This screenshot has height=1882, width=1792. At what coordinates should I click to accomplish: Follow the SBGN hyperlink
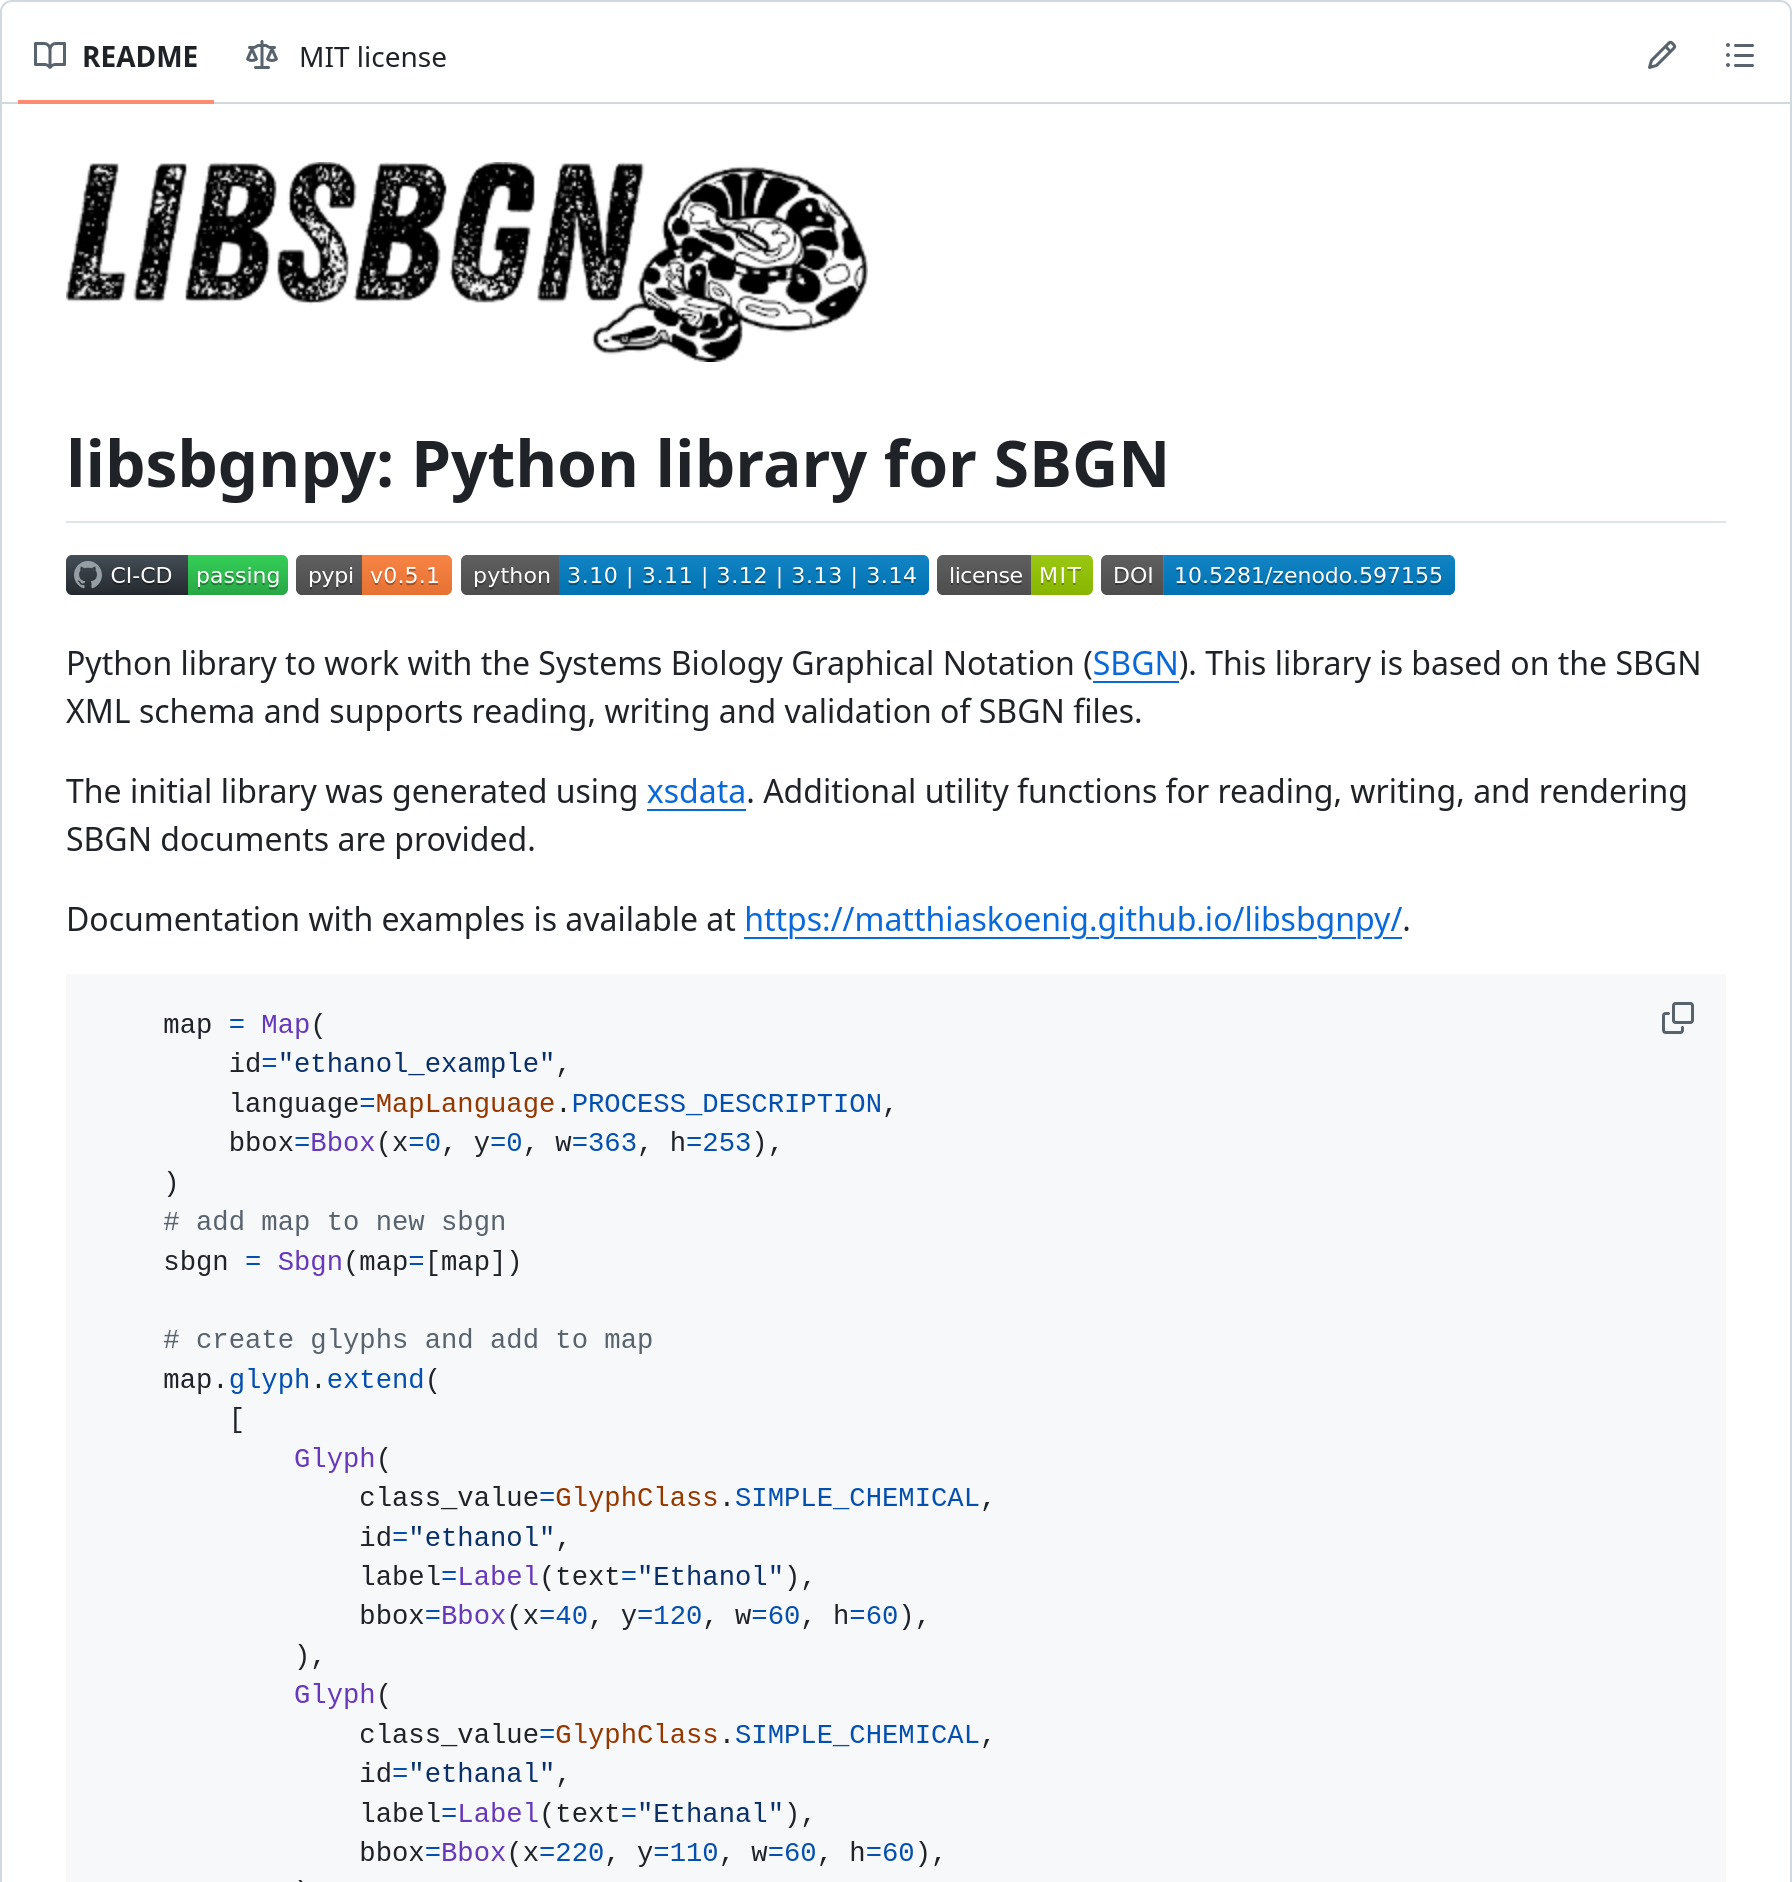(1134, 664)
